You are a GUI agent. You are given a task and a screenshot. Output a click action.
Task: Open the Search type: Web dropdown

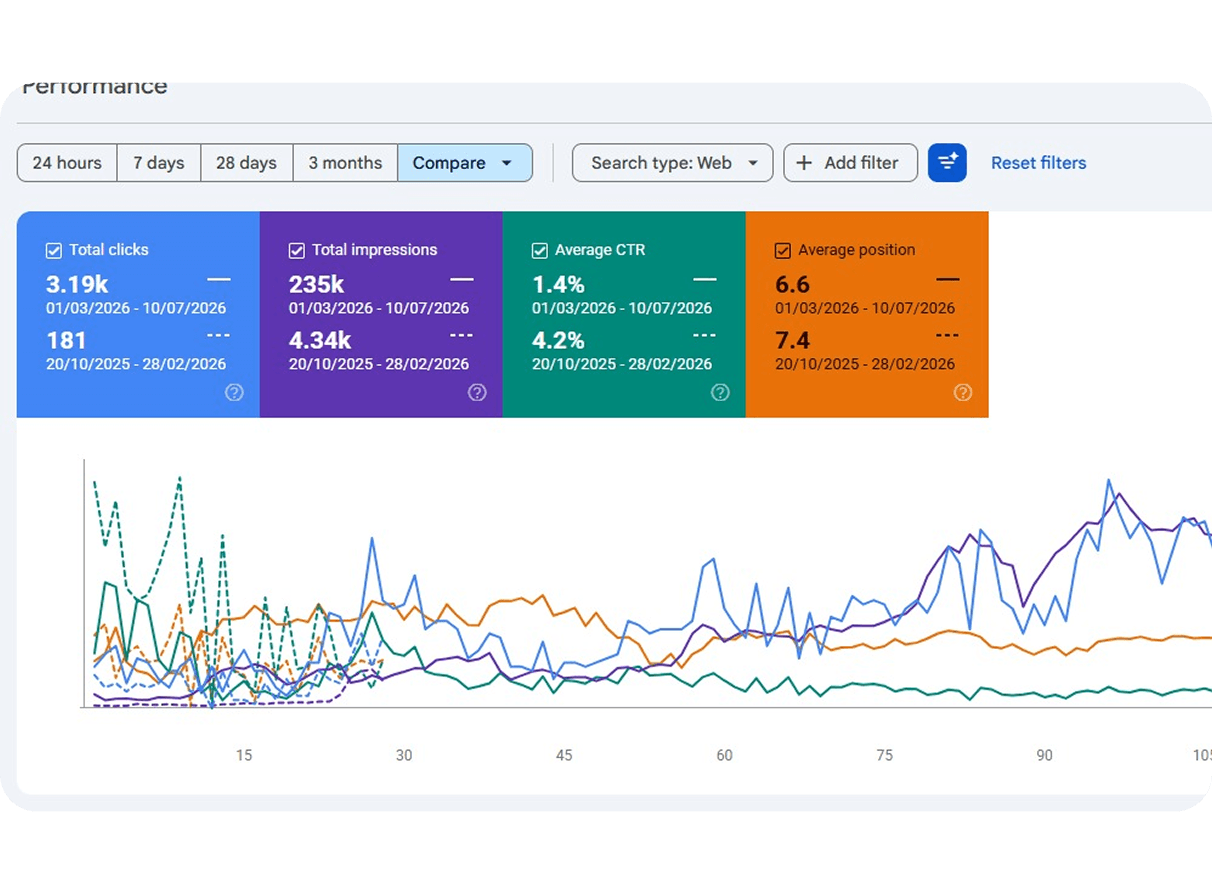[x=672, y=163]
